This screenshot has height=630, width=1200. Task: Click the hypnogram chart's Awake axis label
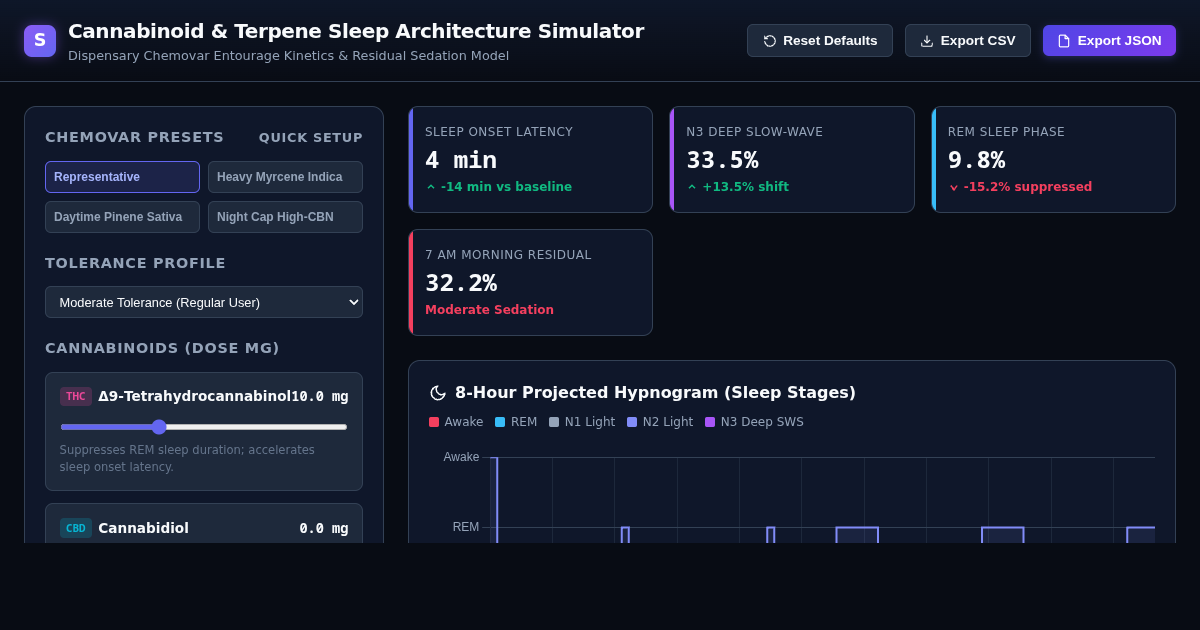(461, 457)
